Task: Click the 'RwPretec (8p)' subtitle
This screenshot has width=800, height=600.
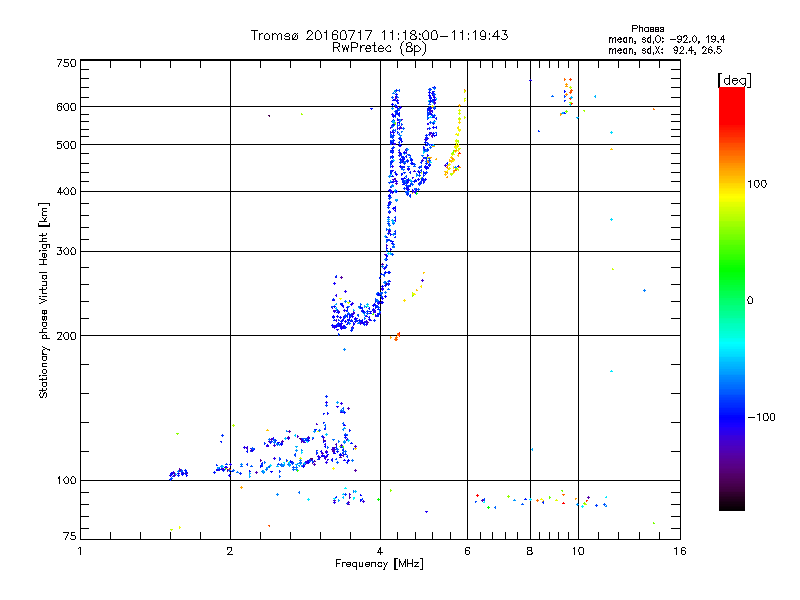Action: pyautogui.click(x=379, y=48)
